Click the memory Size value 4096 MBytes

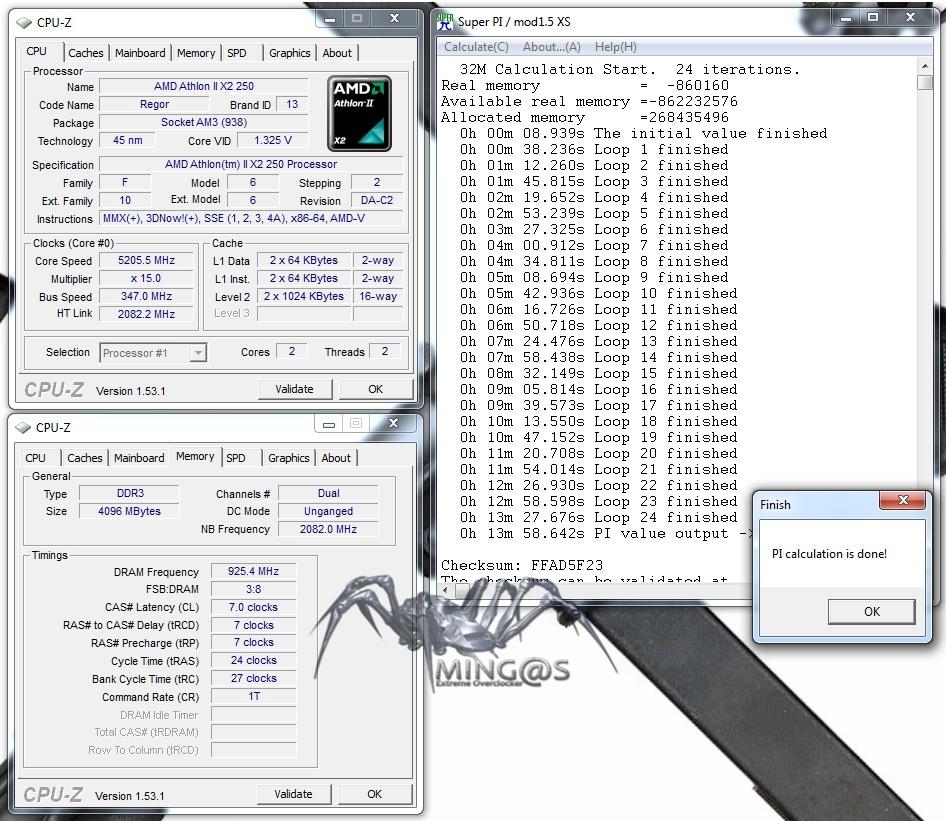pos(130,511)
